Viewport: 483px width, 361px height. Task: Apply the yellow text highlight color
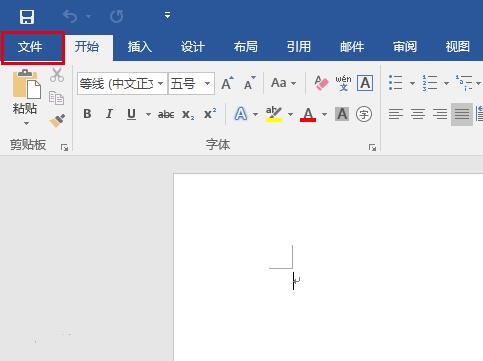tap(274, 114)
